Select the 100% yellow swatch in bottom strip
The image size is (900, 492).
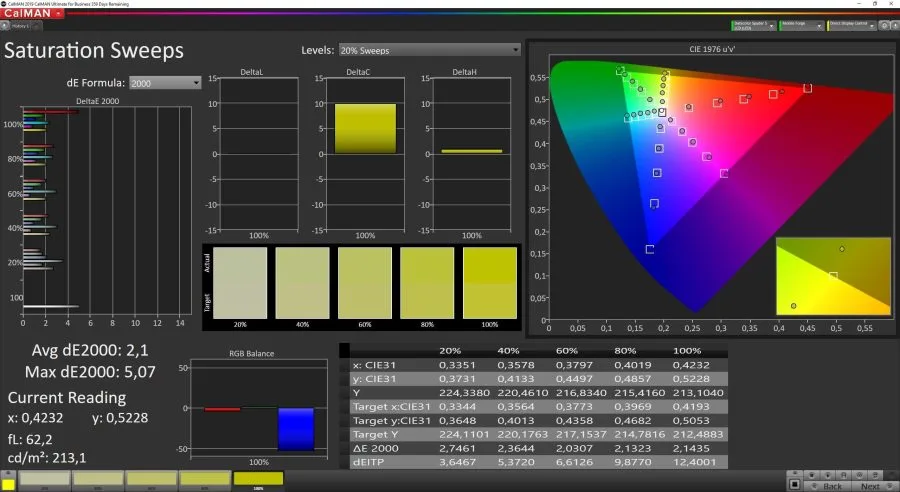point(258,479)
